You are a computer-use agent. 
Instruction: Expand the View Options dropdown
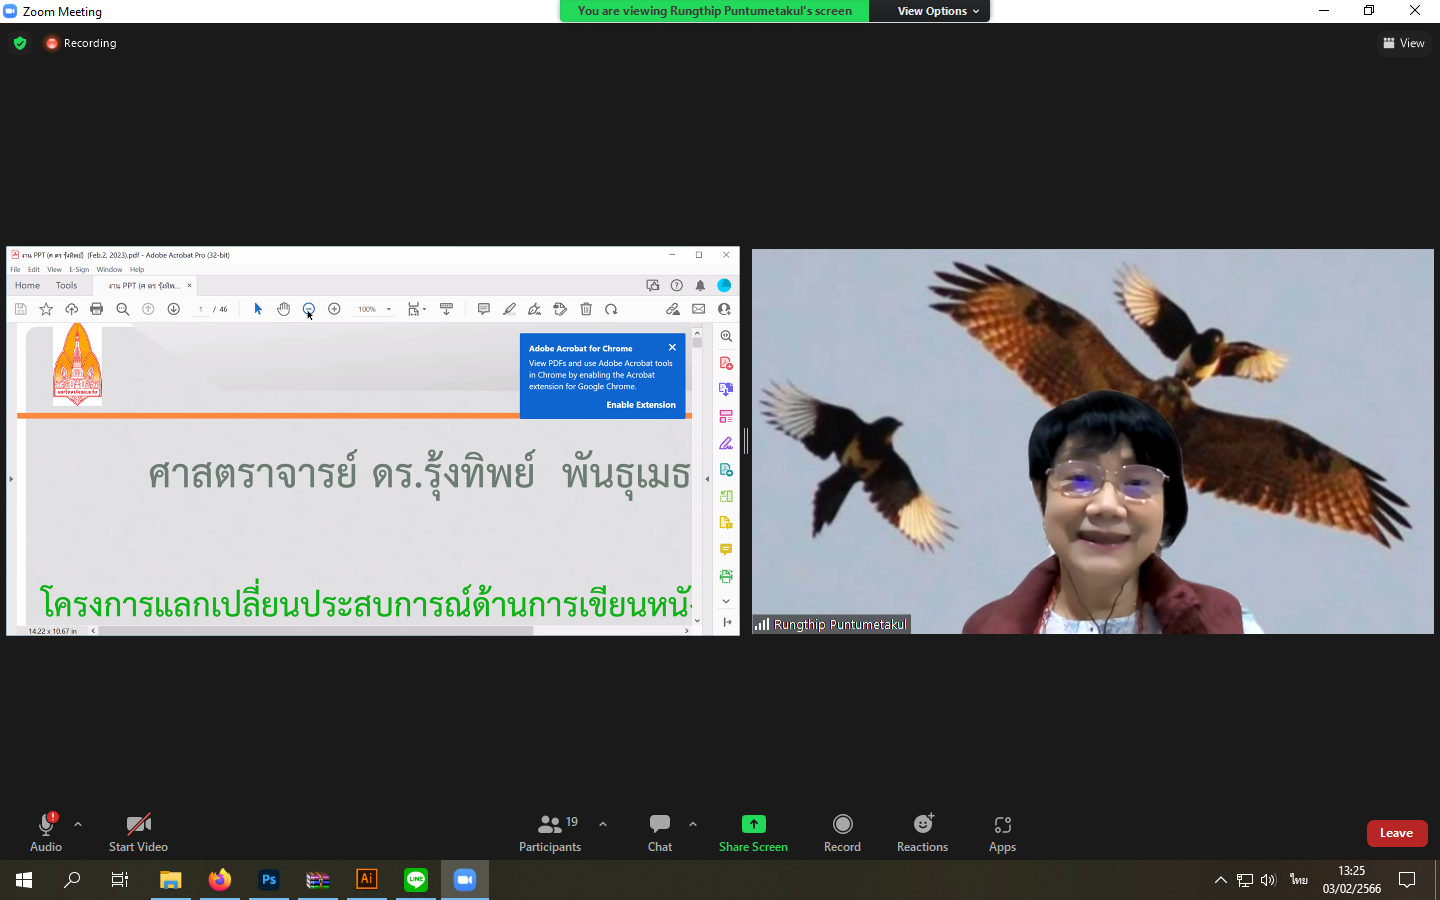937,11
